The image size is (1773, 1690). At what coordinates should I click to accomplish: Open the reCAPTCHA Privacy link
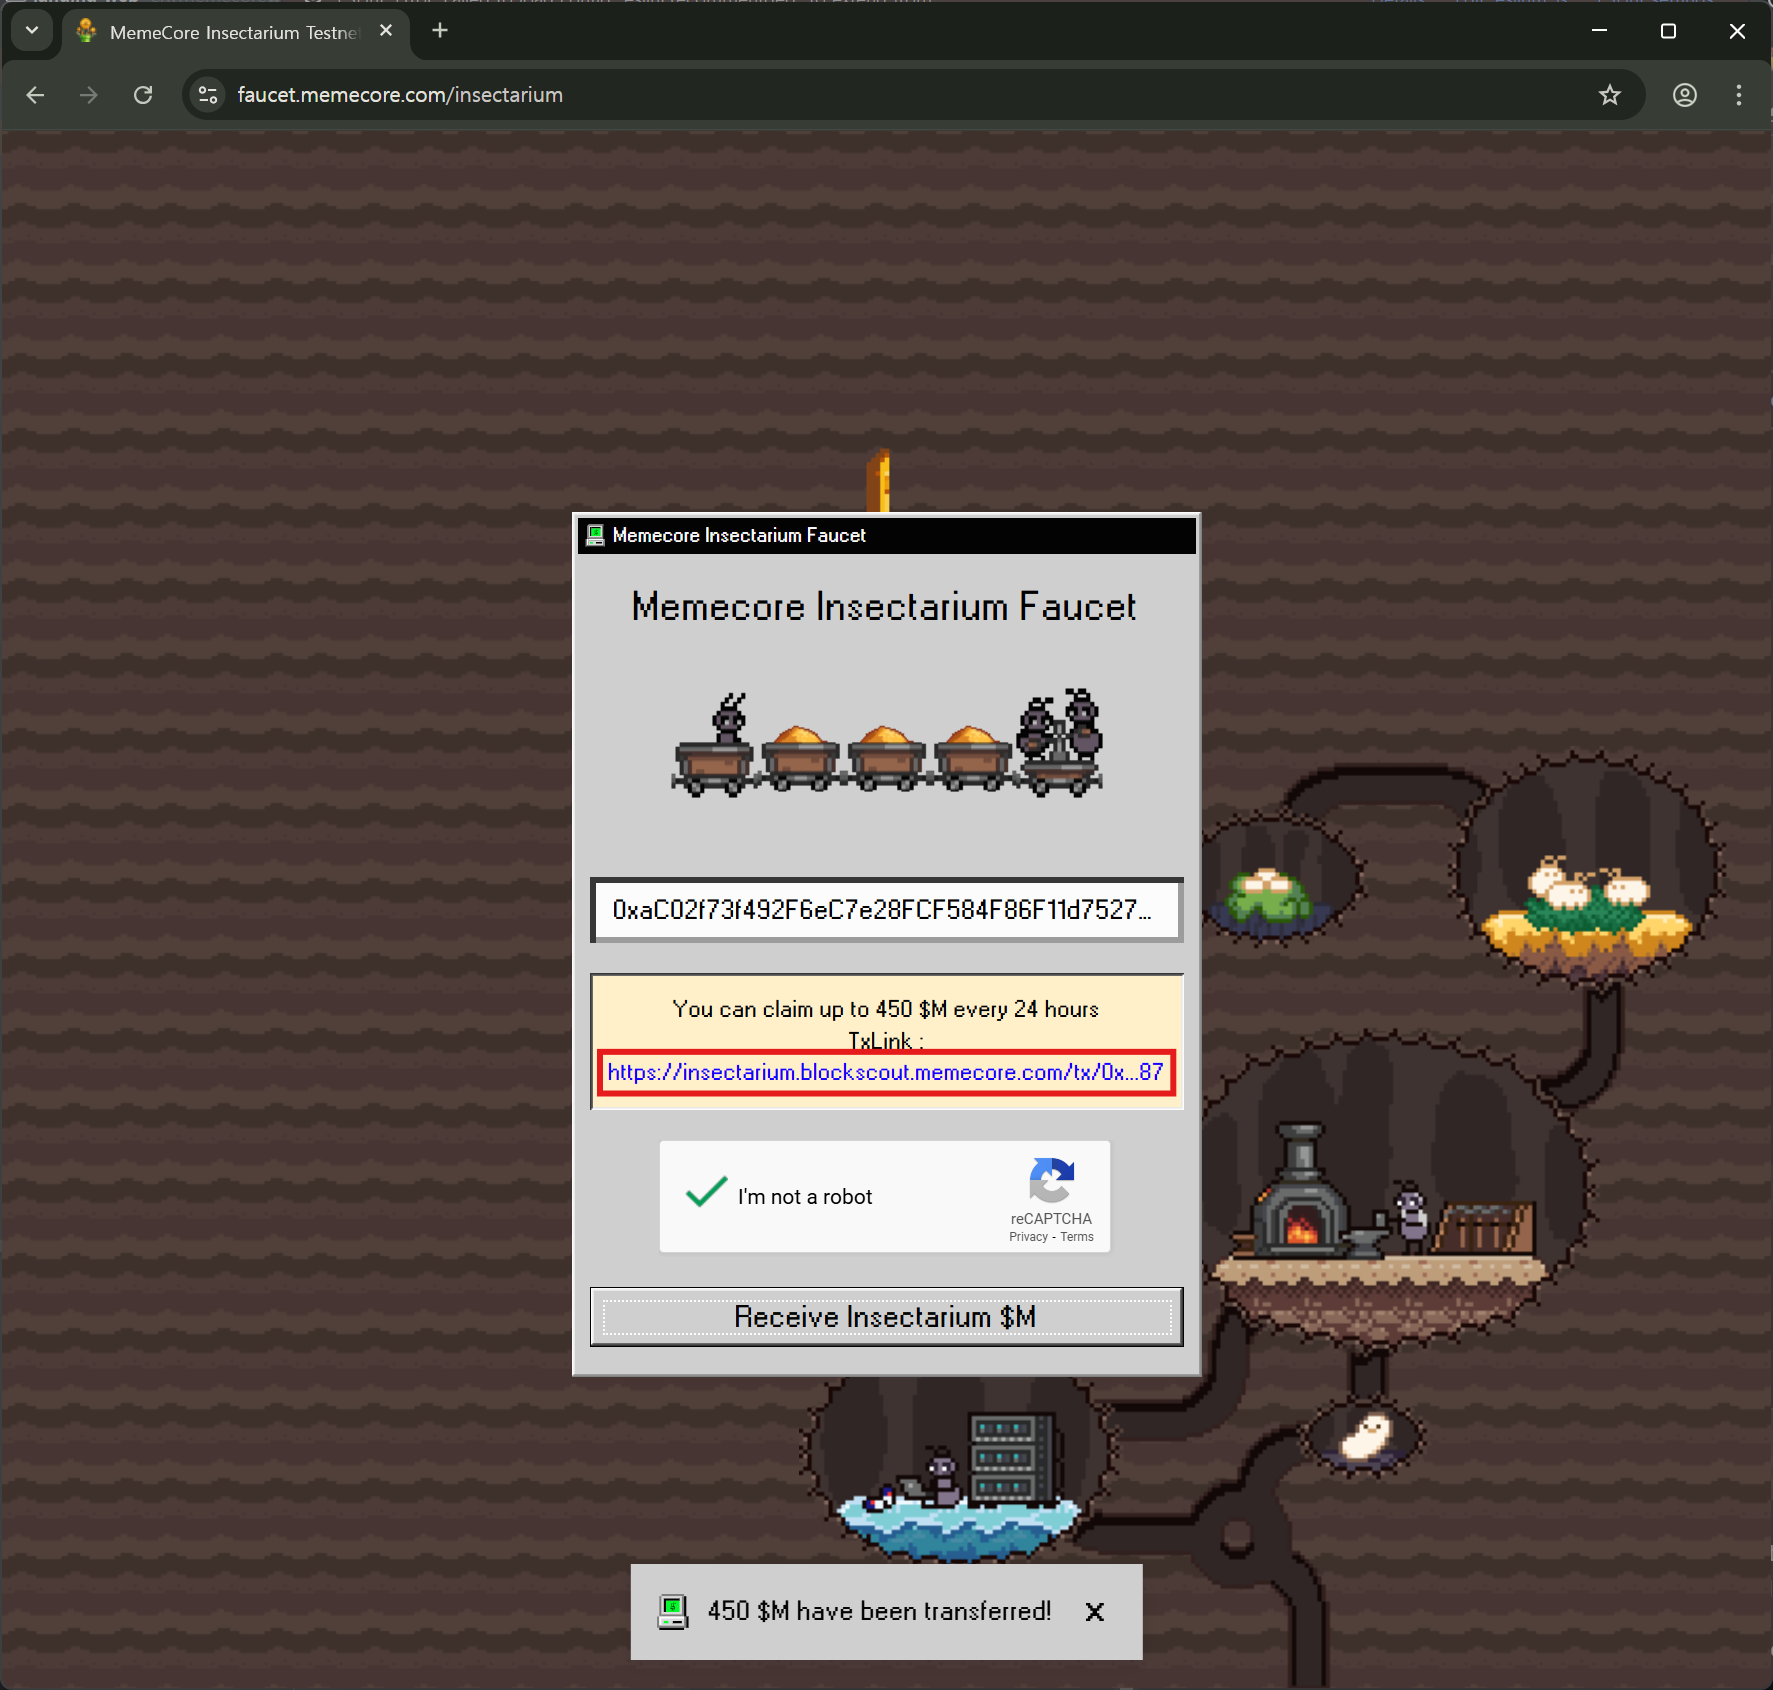coord(1028,1237)
